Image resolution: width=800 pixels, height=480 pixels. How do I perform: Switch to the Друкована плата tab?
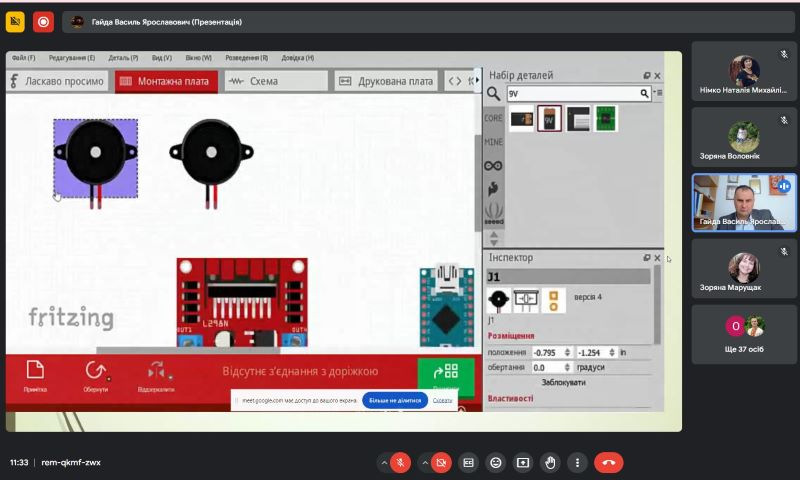point(386,81)
